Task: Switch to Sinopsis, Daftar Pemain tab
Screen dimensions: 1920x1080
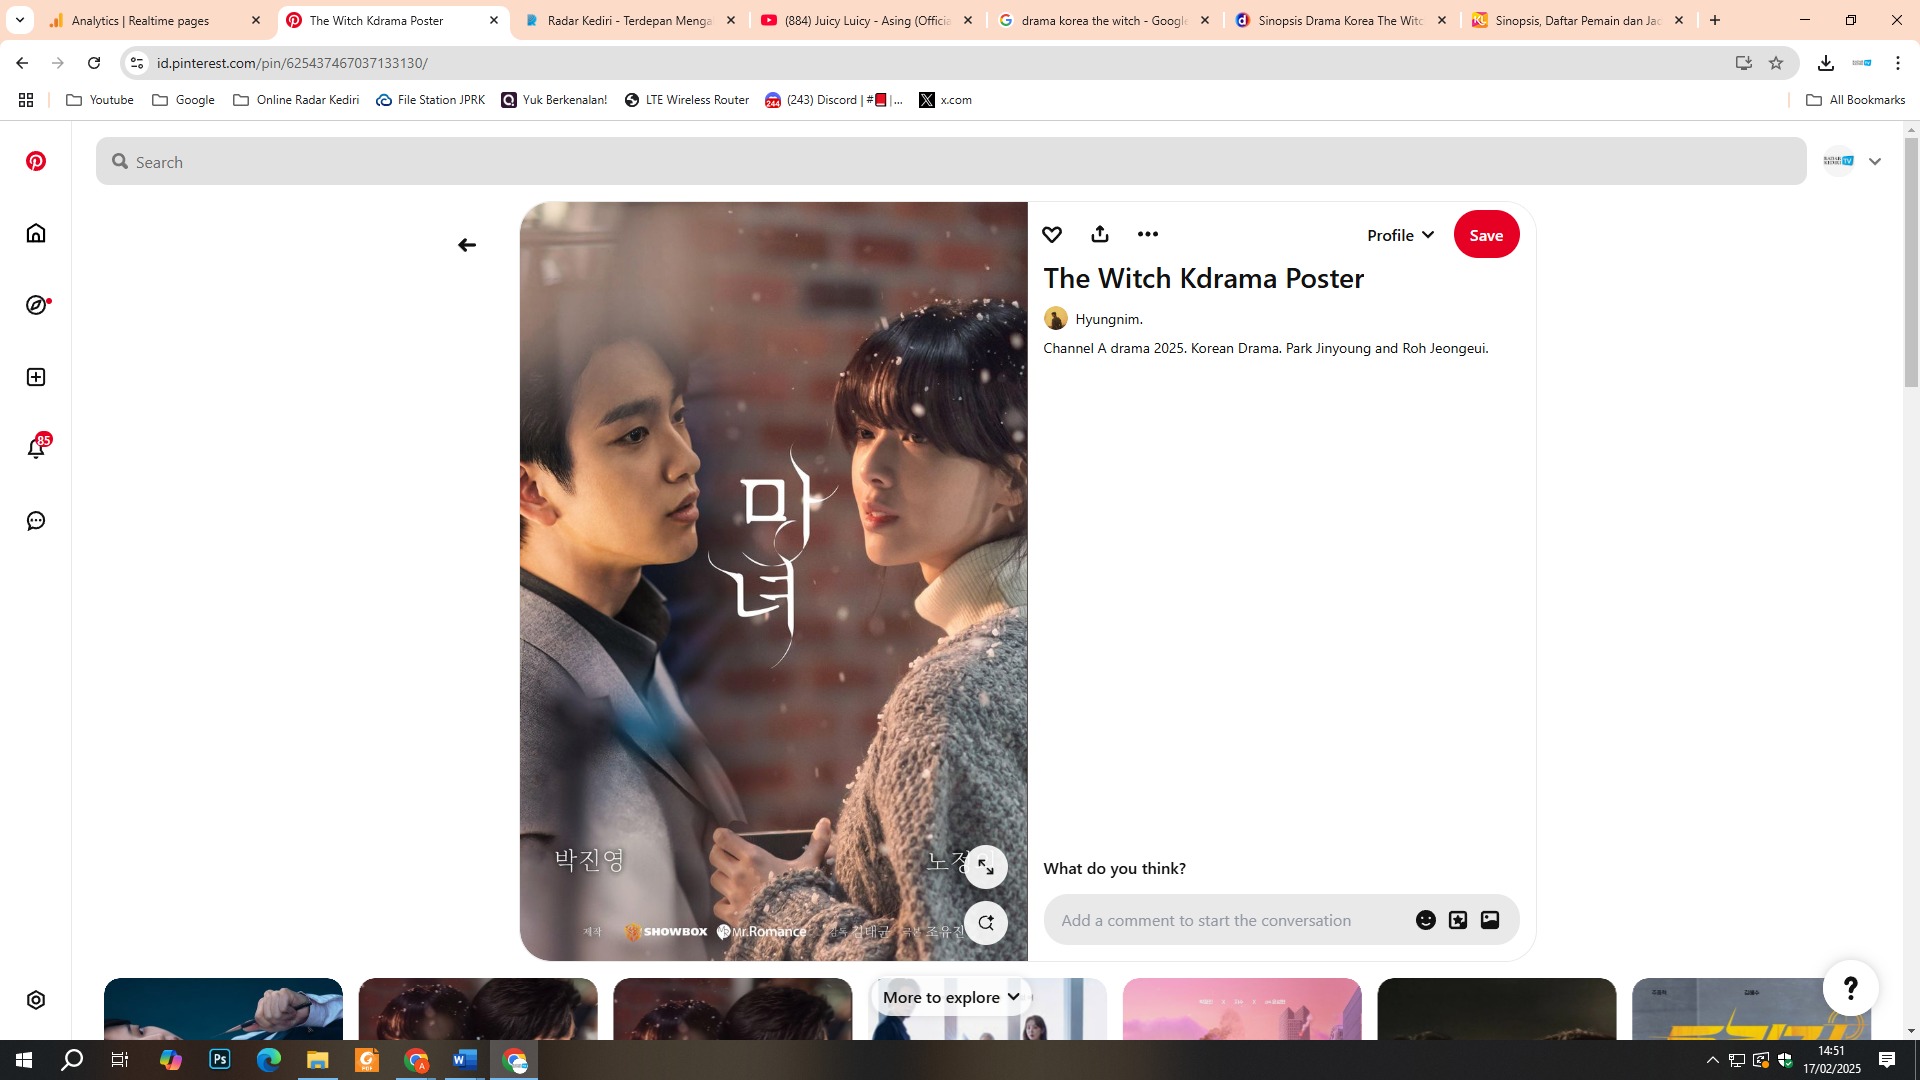Action: 1578,20
